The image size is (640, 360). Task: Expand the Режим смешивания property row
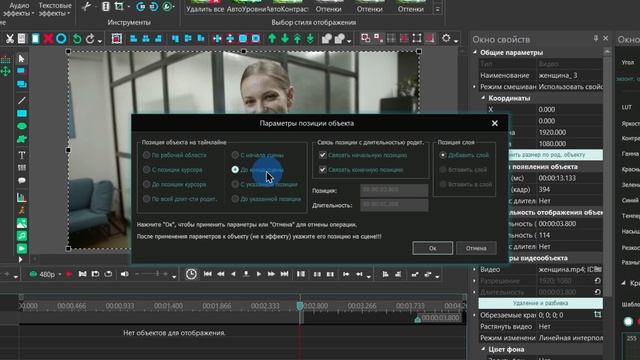[x=475, y=87]
